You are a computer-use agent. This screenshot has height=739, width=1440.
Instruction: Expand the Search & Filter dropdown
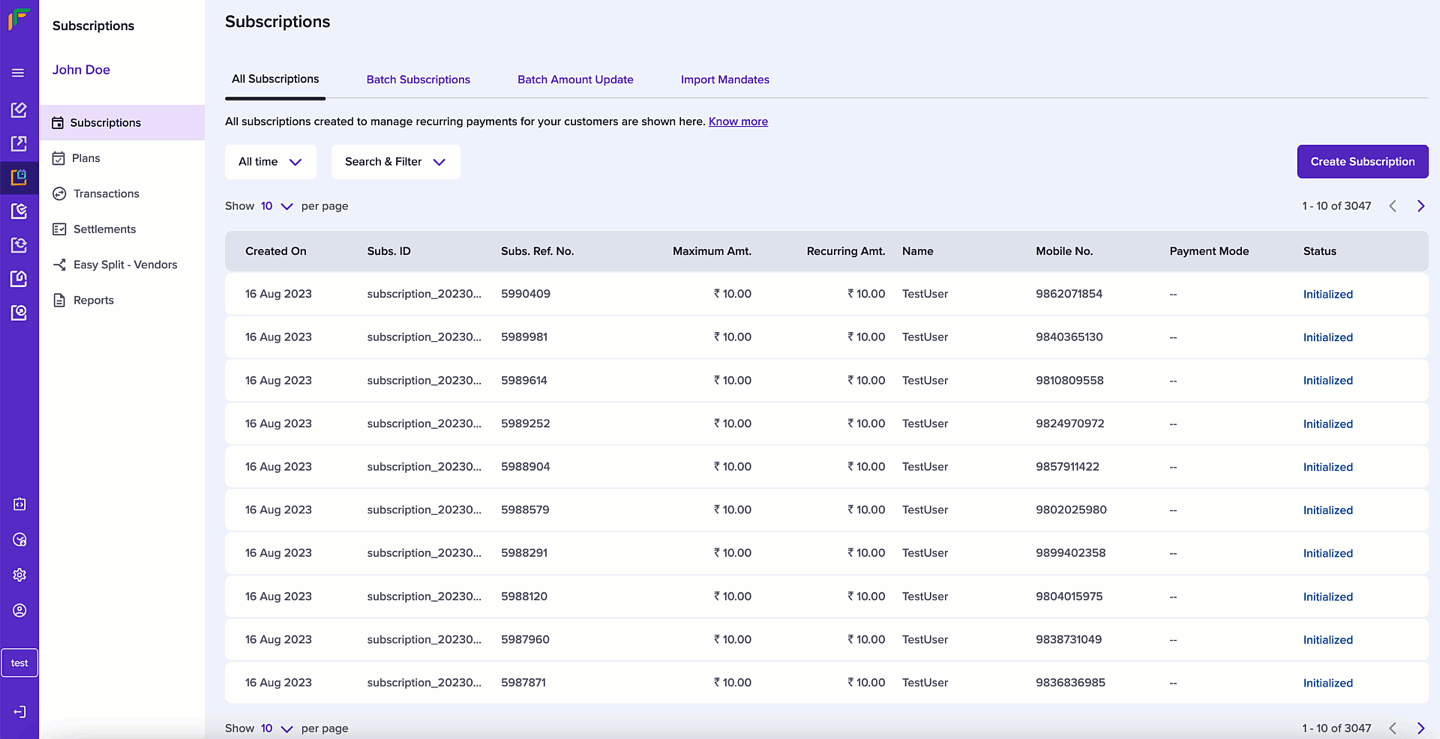395,162
